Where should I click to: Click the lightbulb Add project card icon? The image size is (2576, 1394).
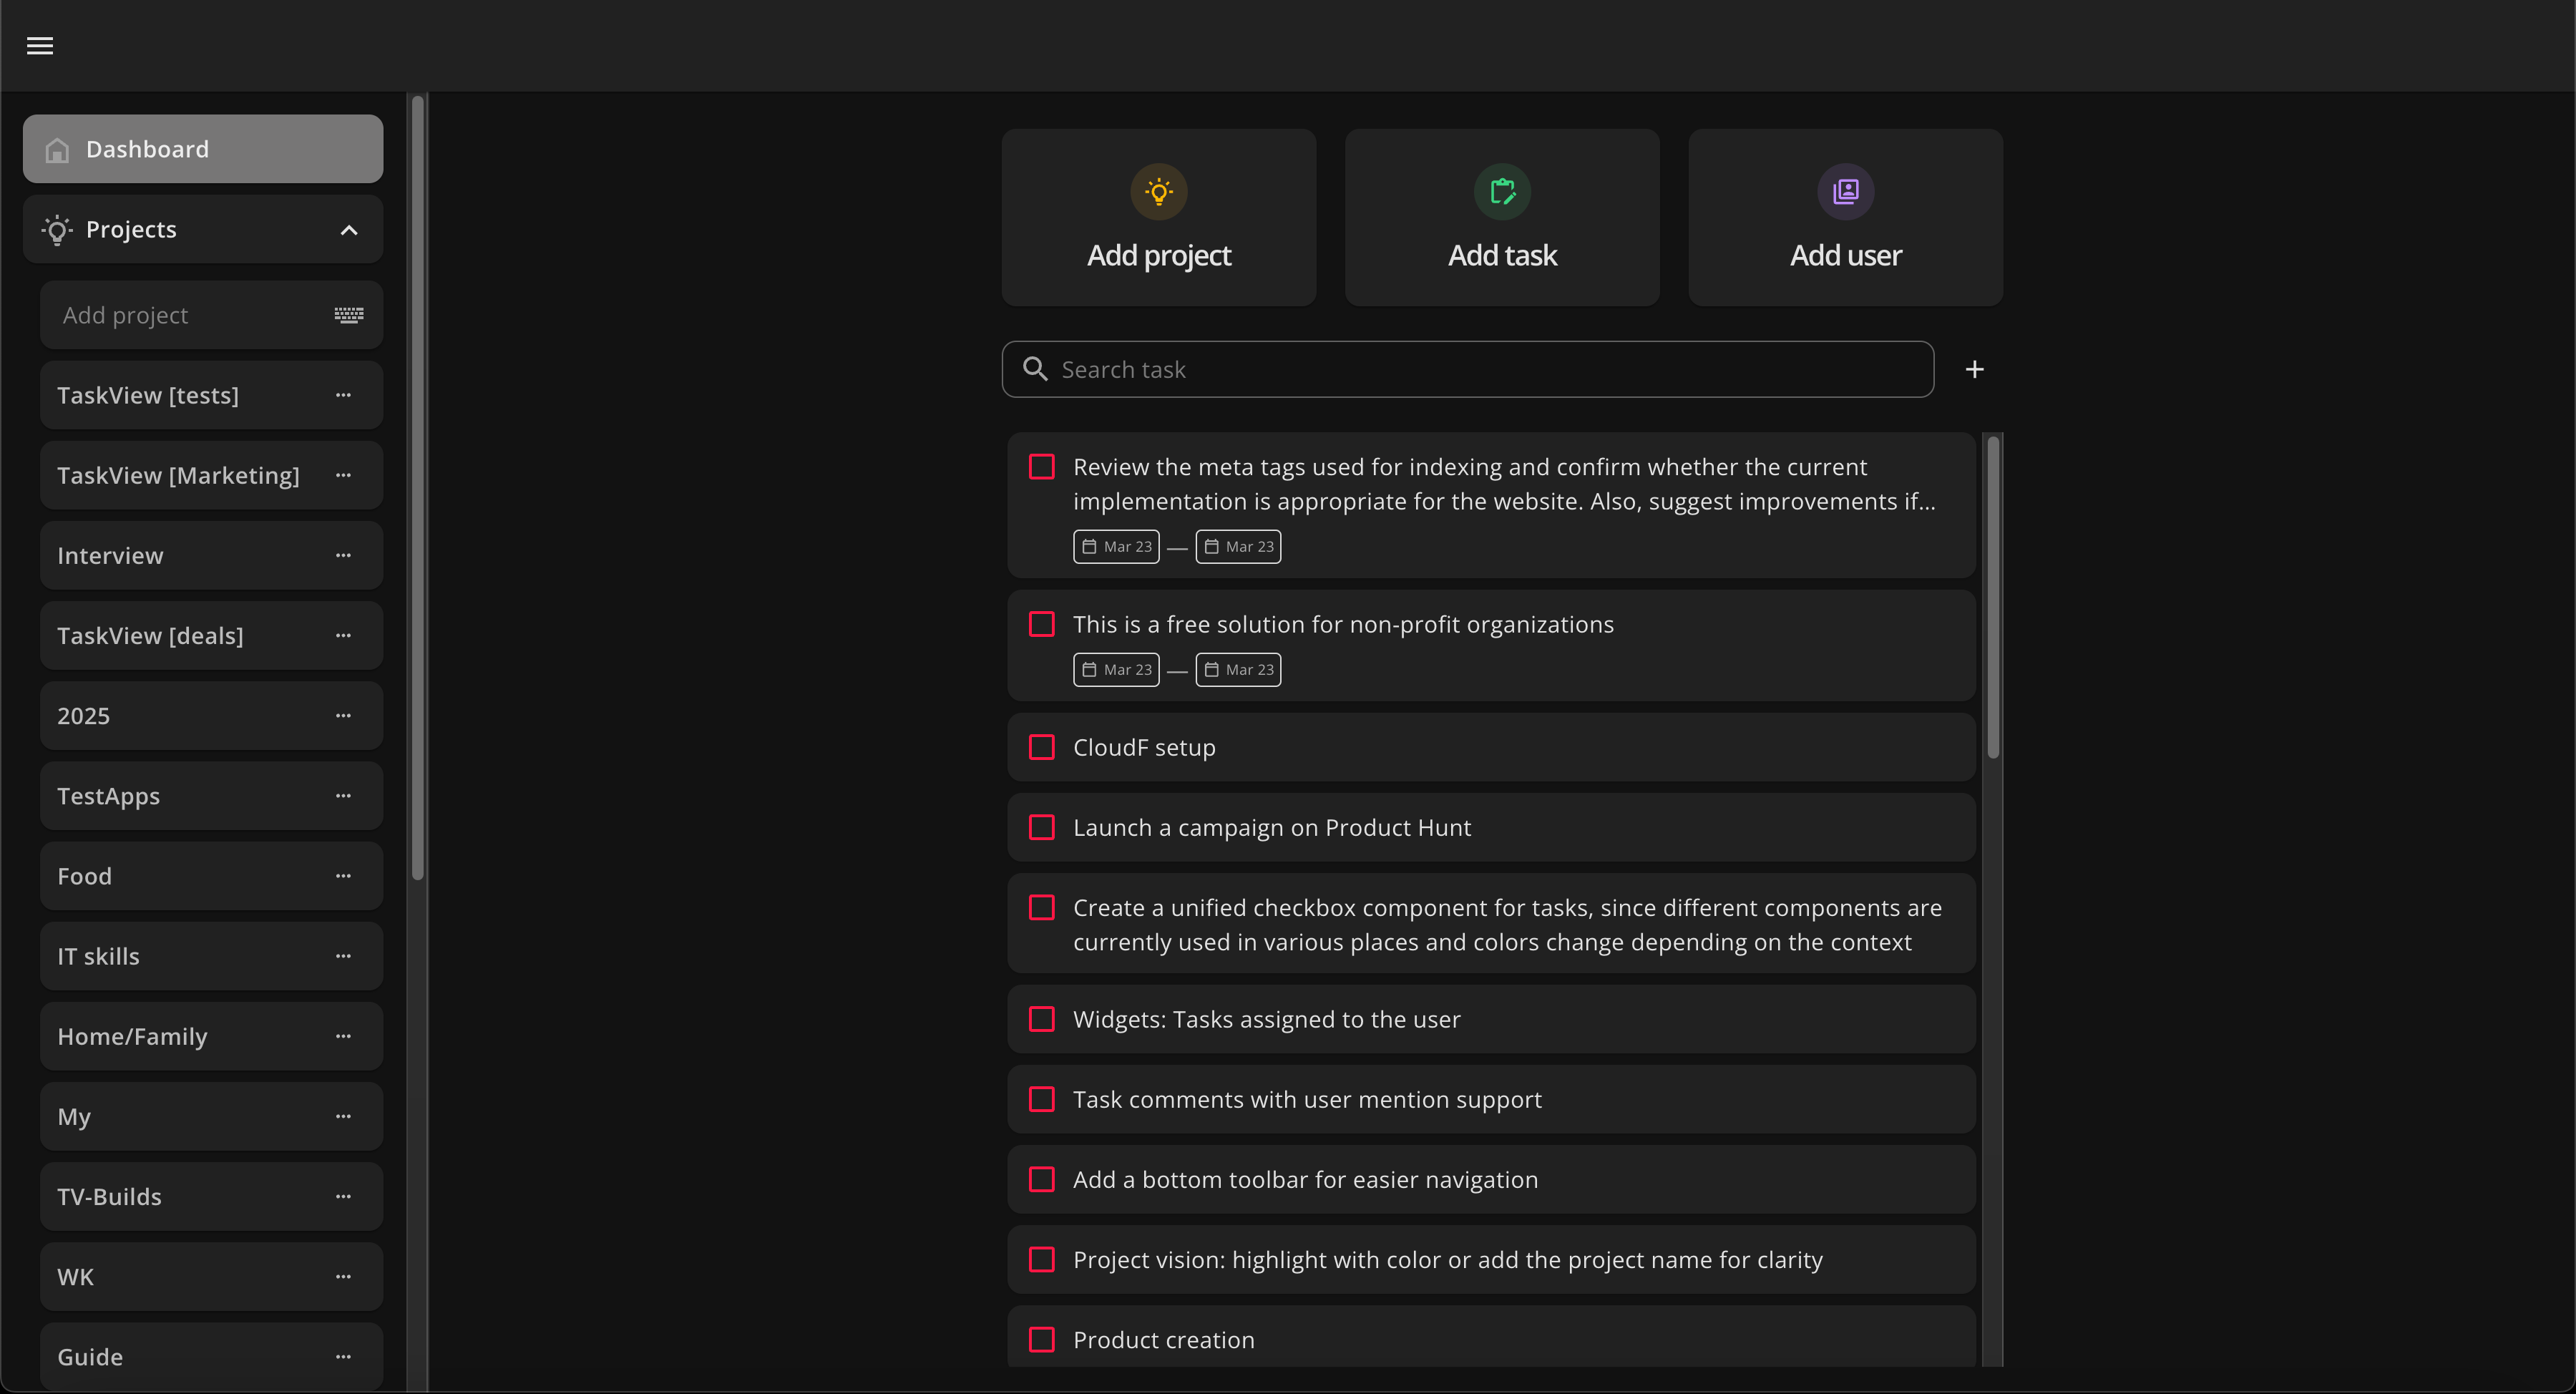[x=1158, y=191]
